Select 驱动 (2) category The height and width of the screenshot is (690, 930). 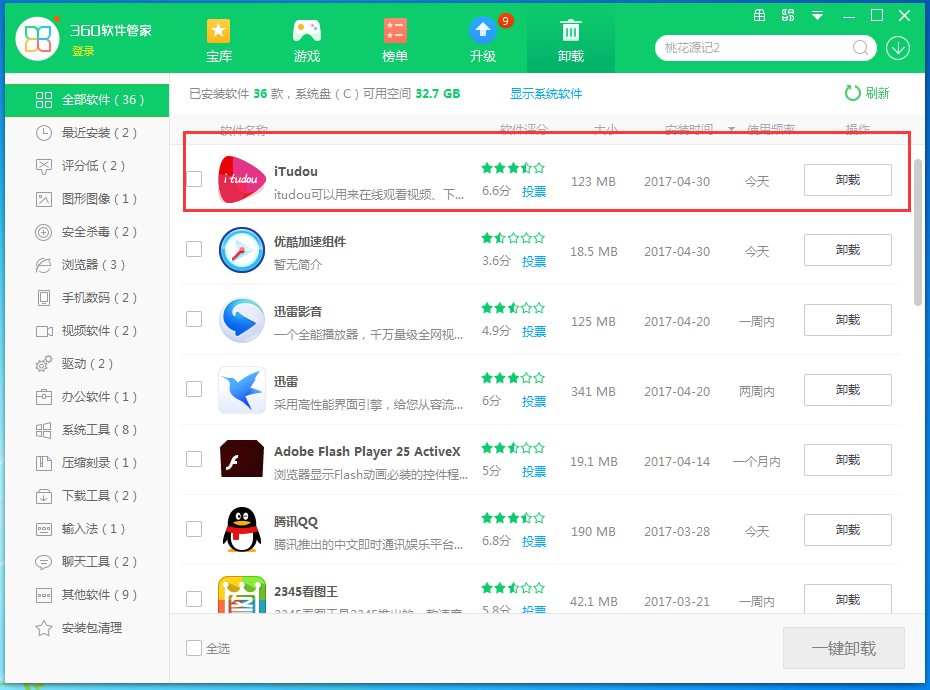[x=87, y=364]
